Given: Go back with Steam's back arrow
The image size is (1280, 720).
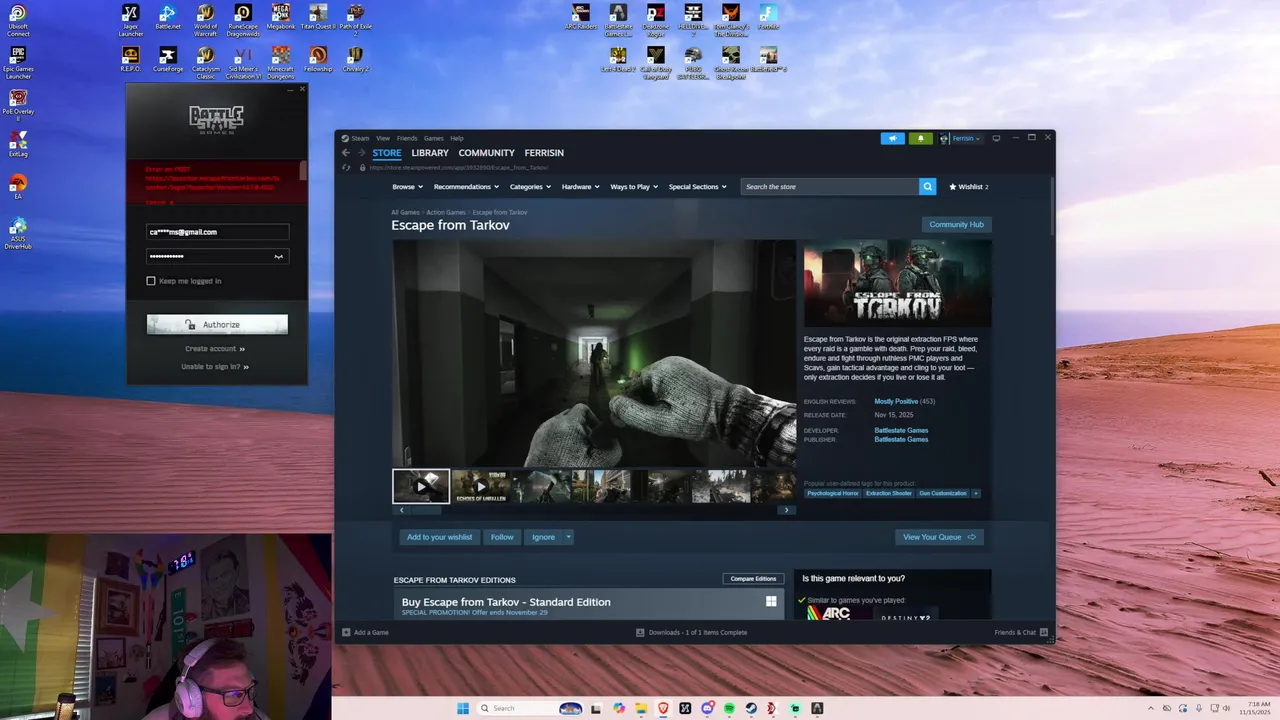Looking at the screenshot, I should point(346,153).
